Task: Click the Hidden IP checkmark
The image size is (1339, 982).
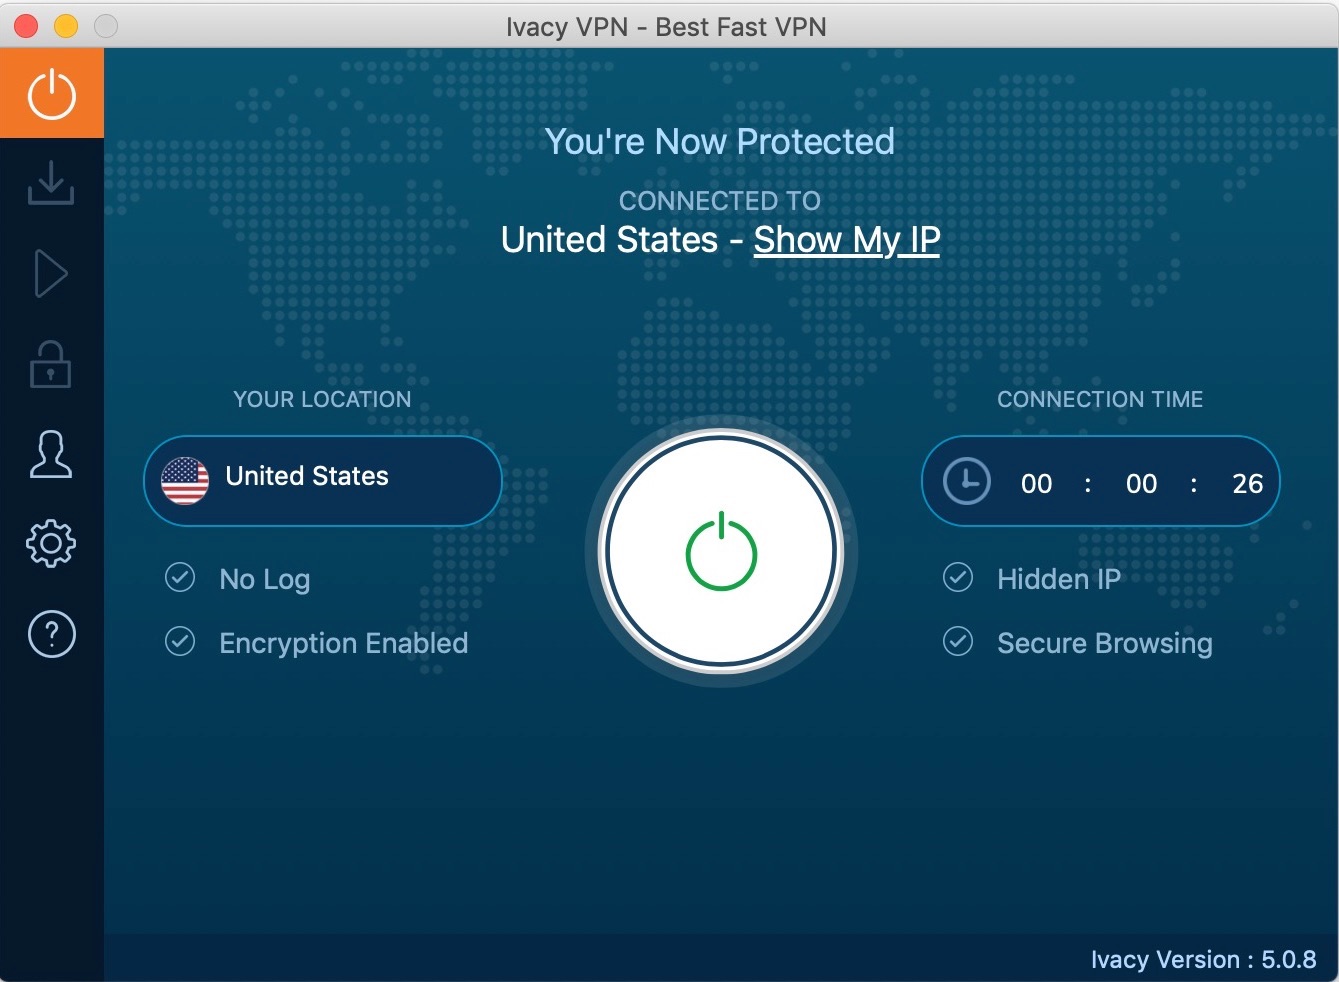Action: [958, 578]
